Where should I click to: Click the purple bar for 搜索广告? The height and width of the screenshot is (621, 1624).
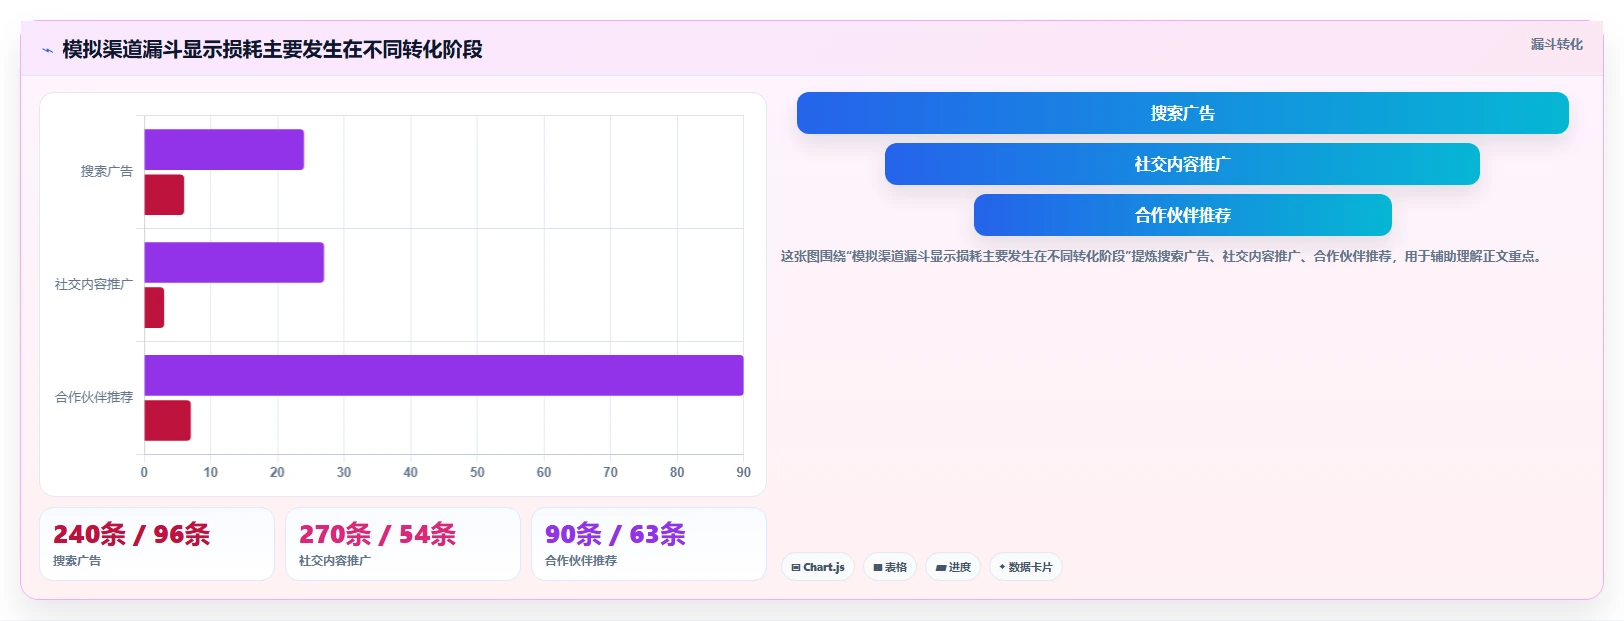224,150
